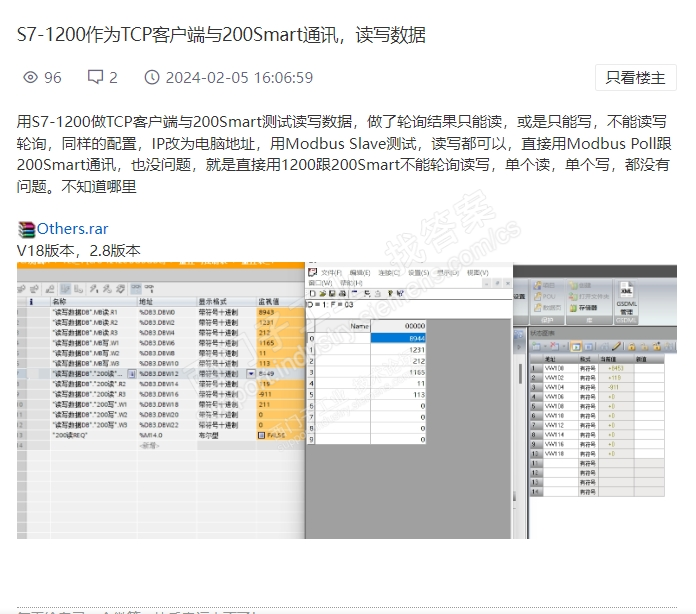Select VW100 address in status chart

pos(560,368)
